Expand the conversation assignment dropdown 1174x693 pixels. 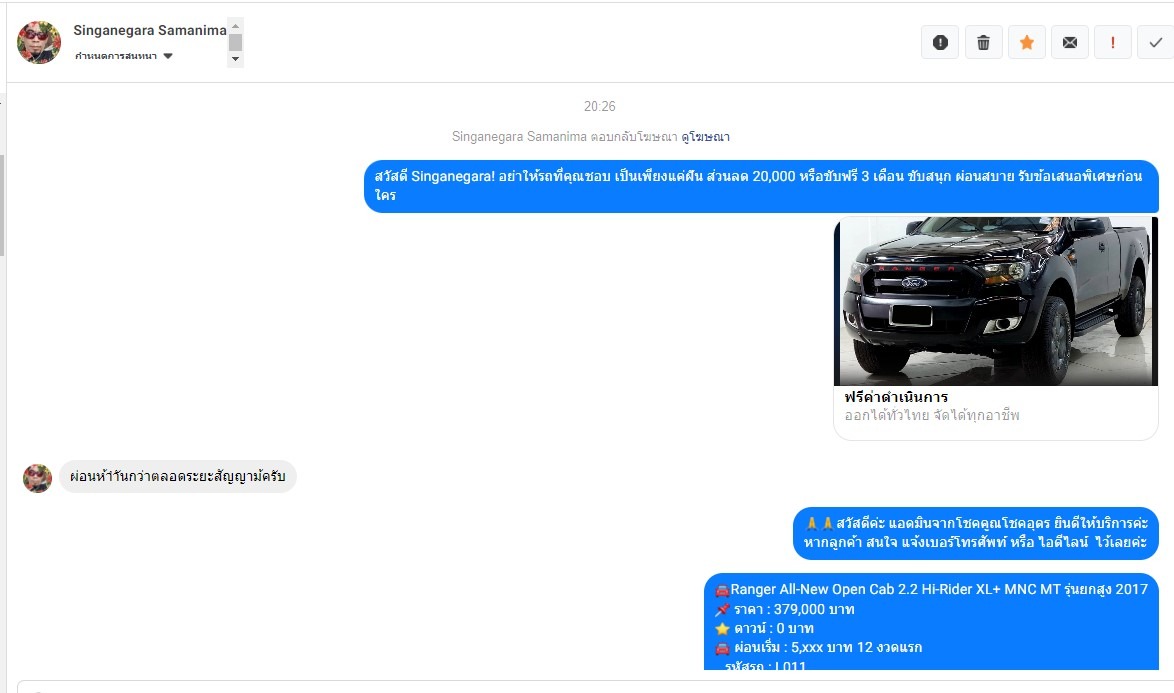coord(124,56)
